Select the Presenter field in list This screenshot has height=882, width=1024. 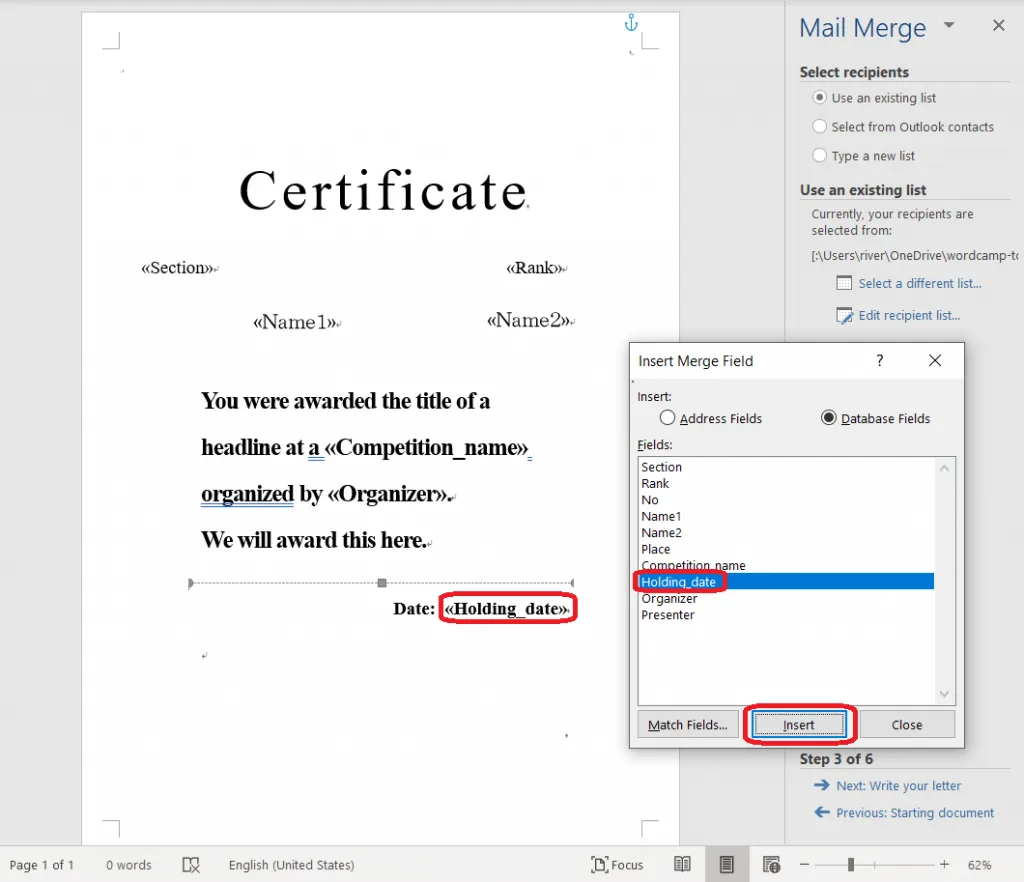pyautogui.click(x=667, y=615)
